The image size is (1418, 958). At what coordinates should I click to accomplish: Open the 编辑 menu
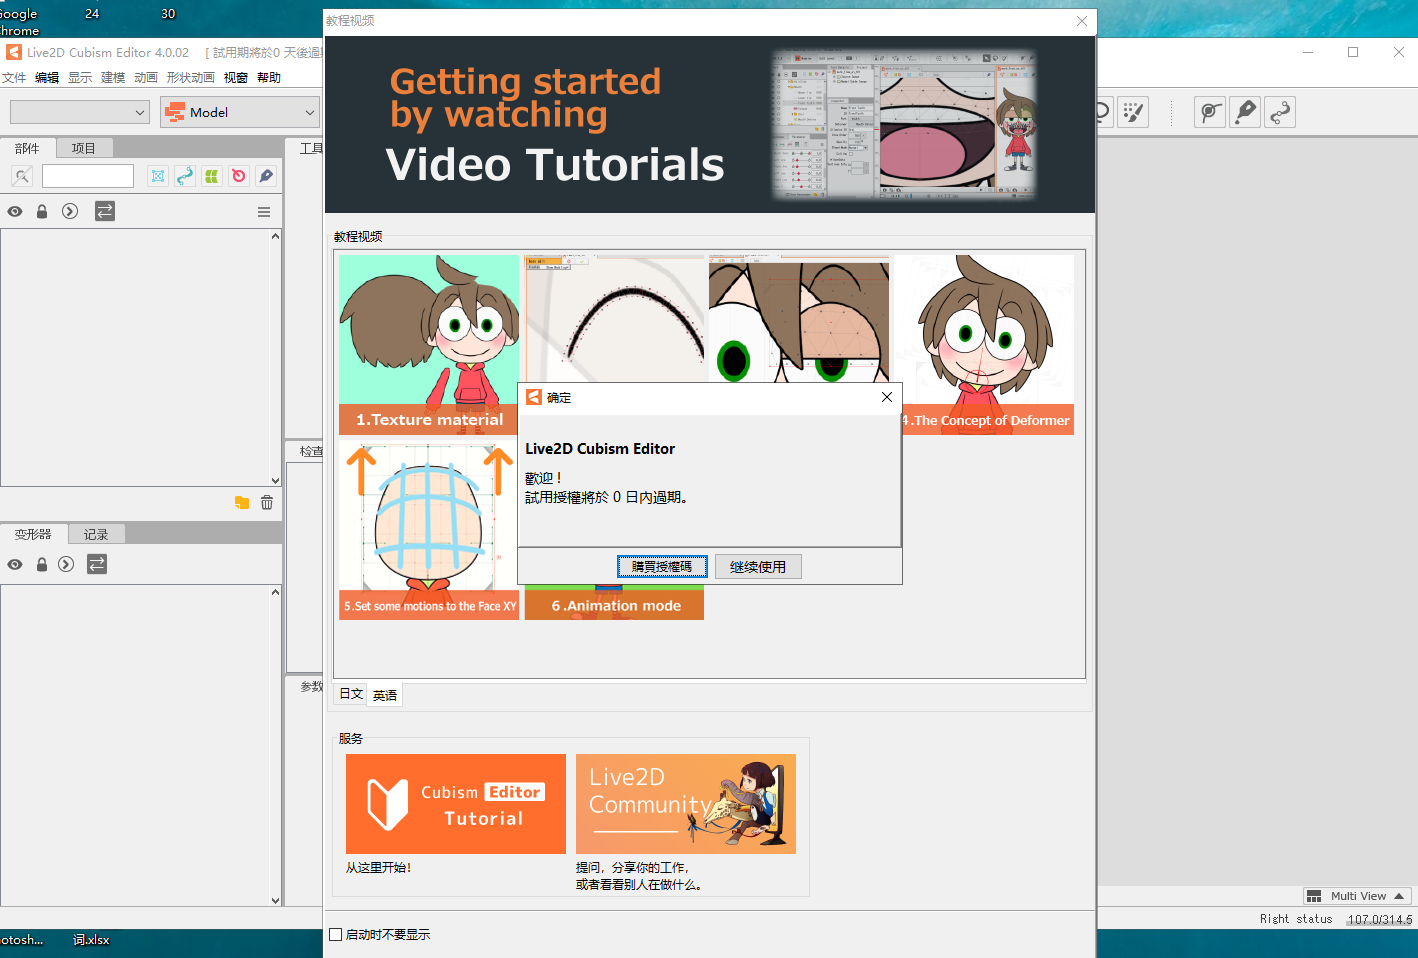click(47, 77)
